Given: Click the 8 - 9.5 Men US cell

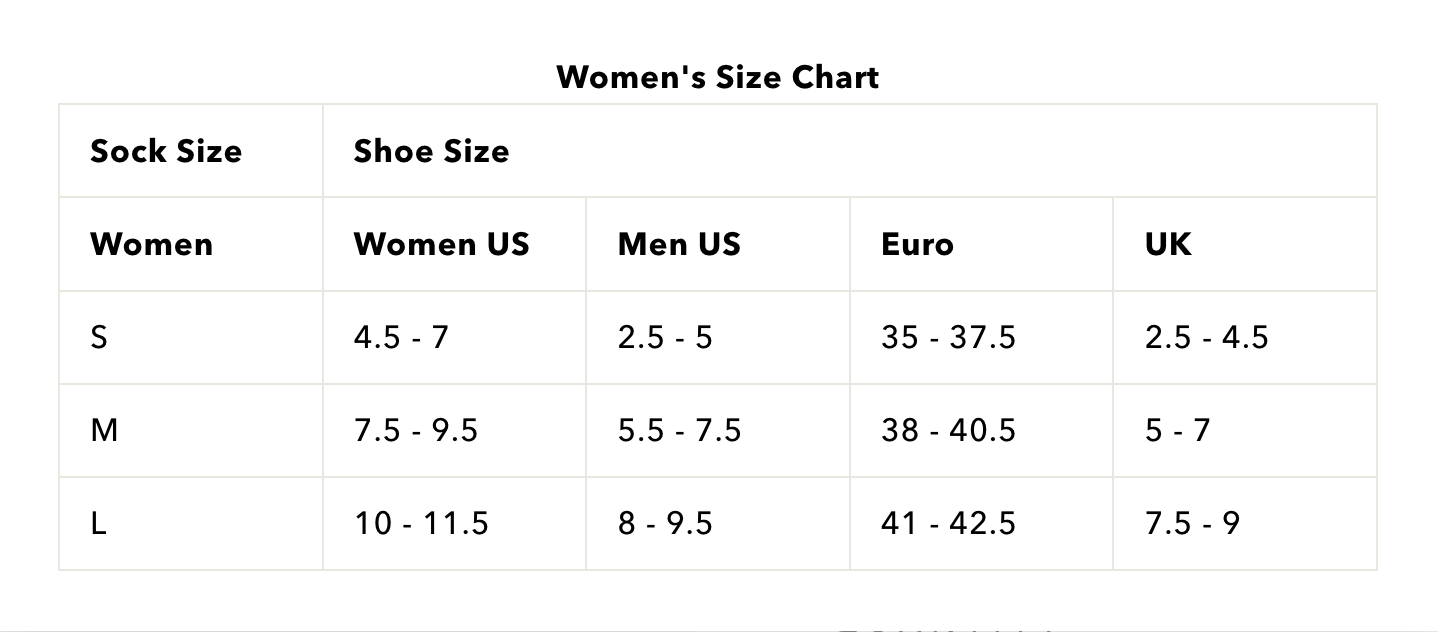Looking at the screenshot, I should [718, 523].
